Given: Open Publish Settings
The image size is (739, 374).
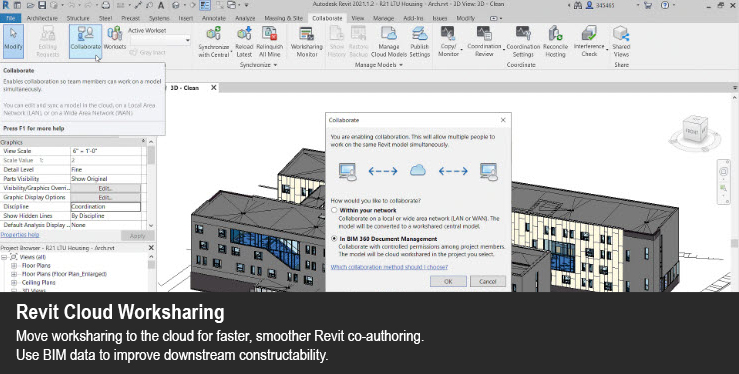Looking at the screenshot, I should 419,42.
